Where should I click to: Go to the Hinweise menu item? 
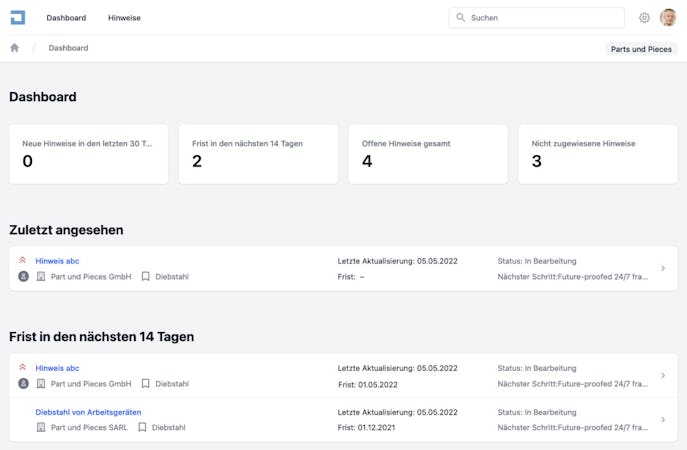pos(124,18)
